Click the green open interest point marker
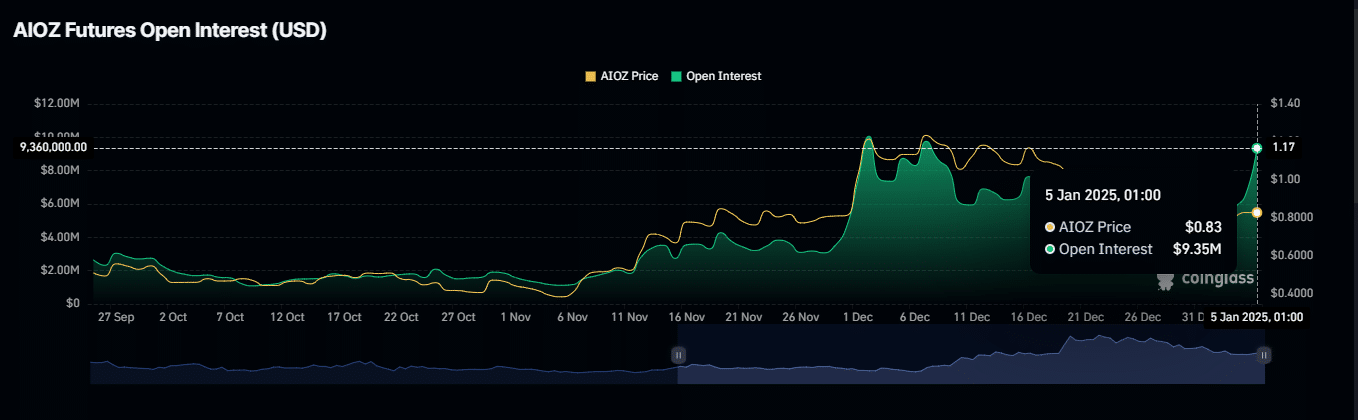 1257,148
